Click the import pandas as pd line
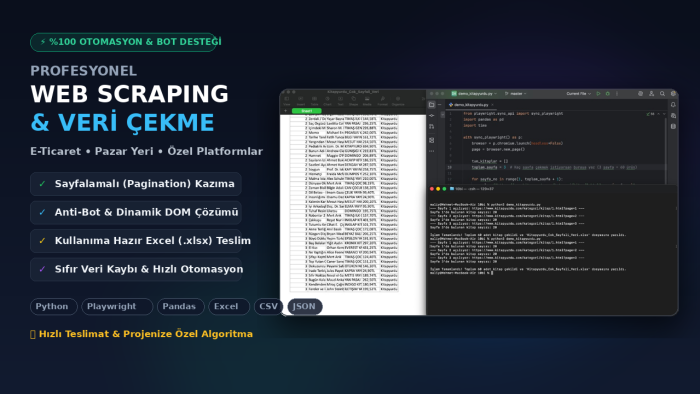Screen dimensions: 700x394 [x=483, y=120]
